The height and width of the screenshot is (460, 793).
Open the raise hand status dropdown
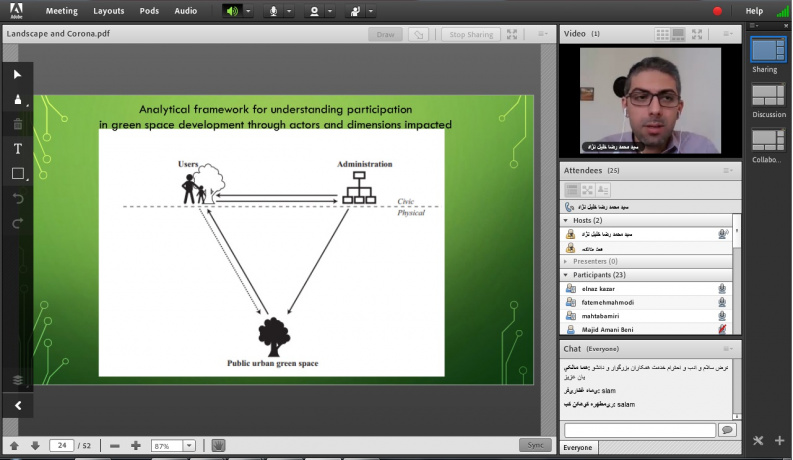pos(371,11)
